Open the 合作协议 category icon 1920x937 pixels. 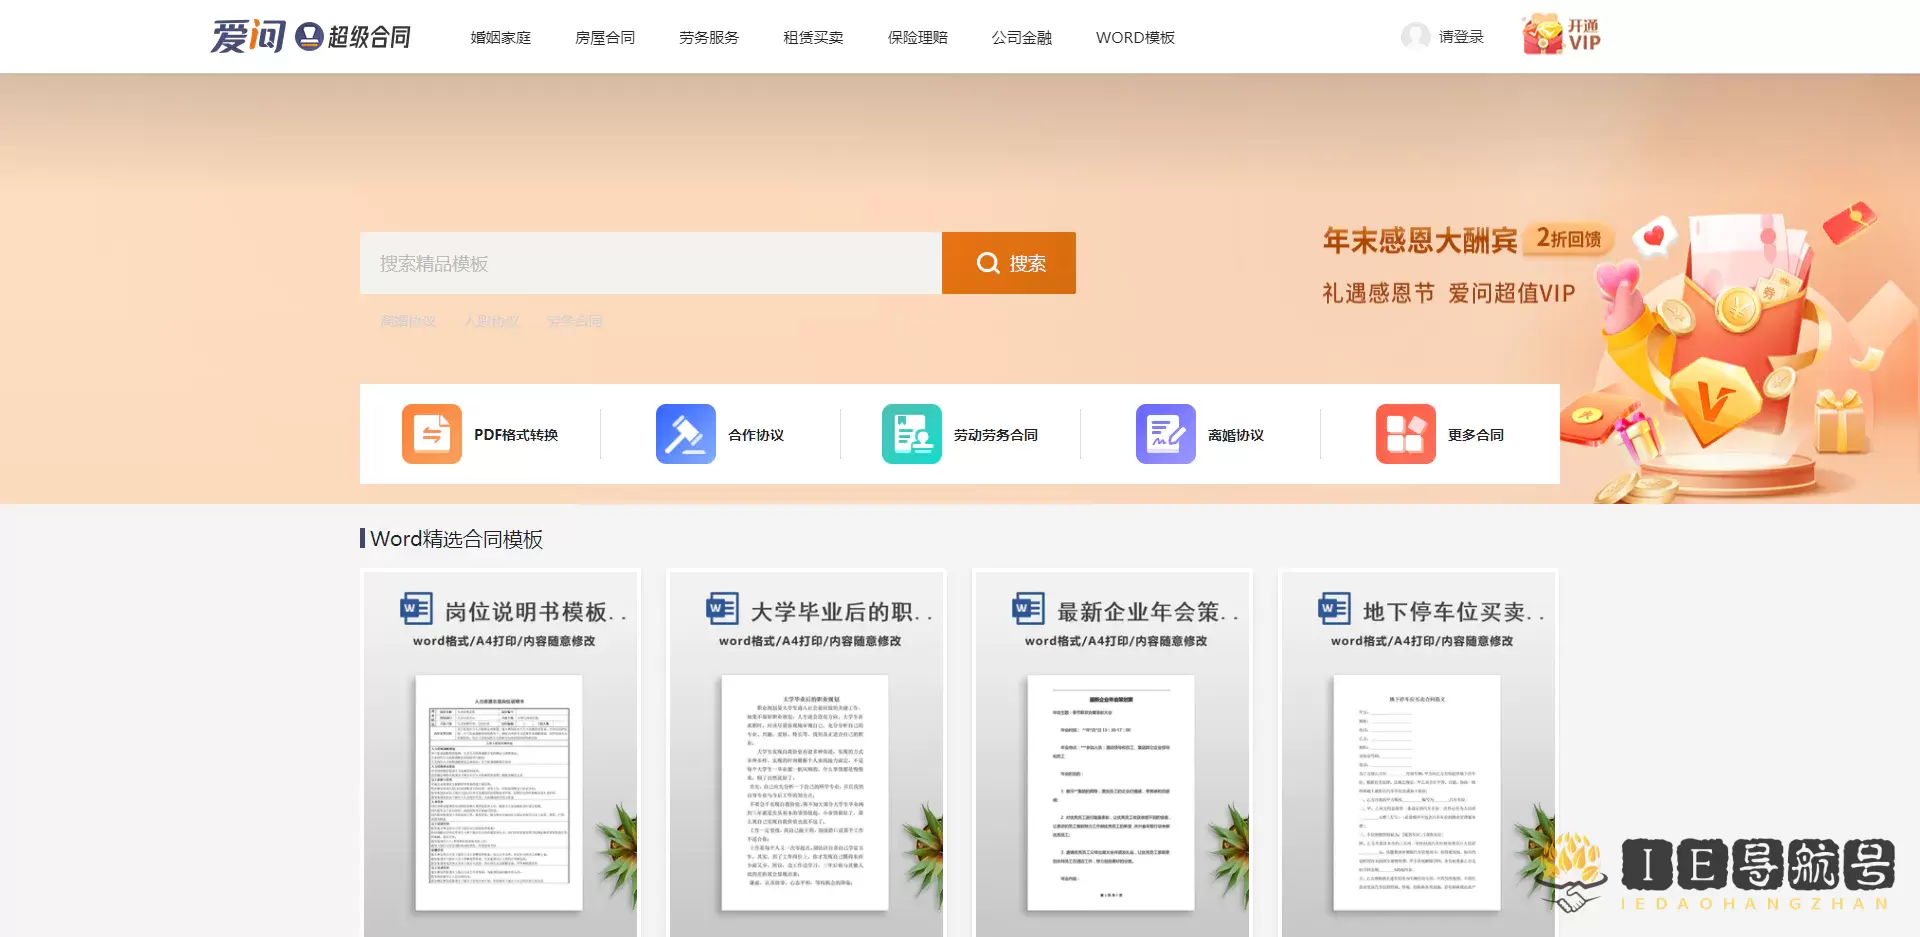click(686, 433)
